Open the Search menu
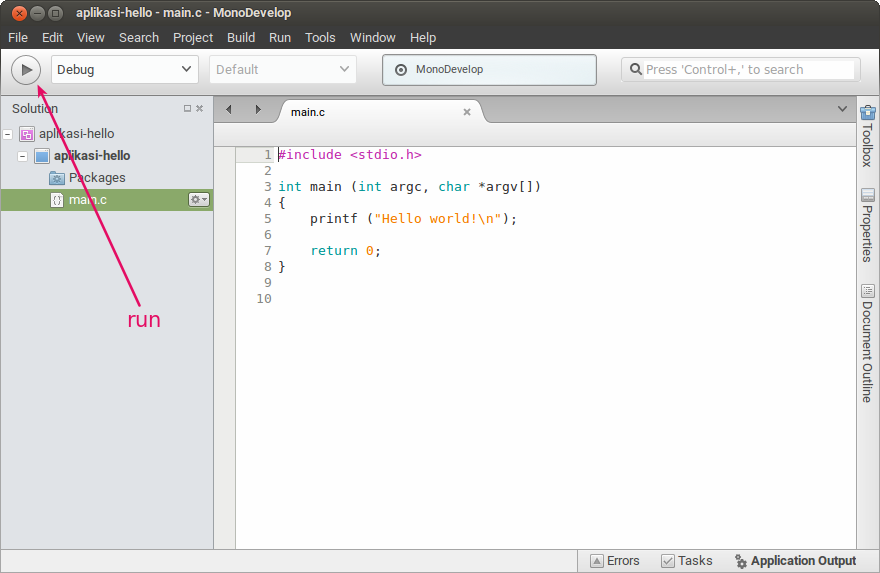 [139, 38]
